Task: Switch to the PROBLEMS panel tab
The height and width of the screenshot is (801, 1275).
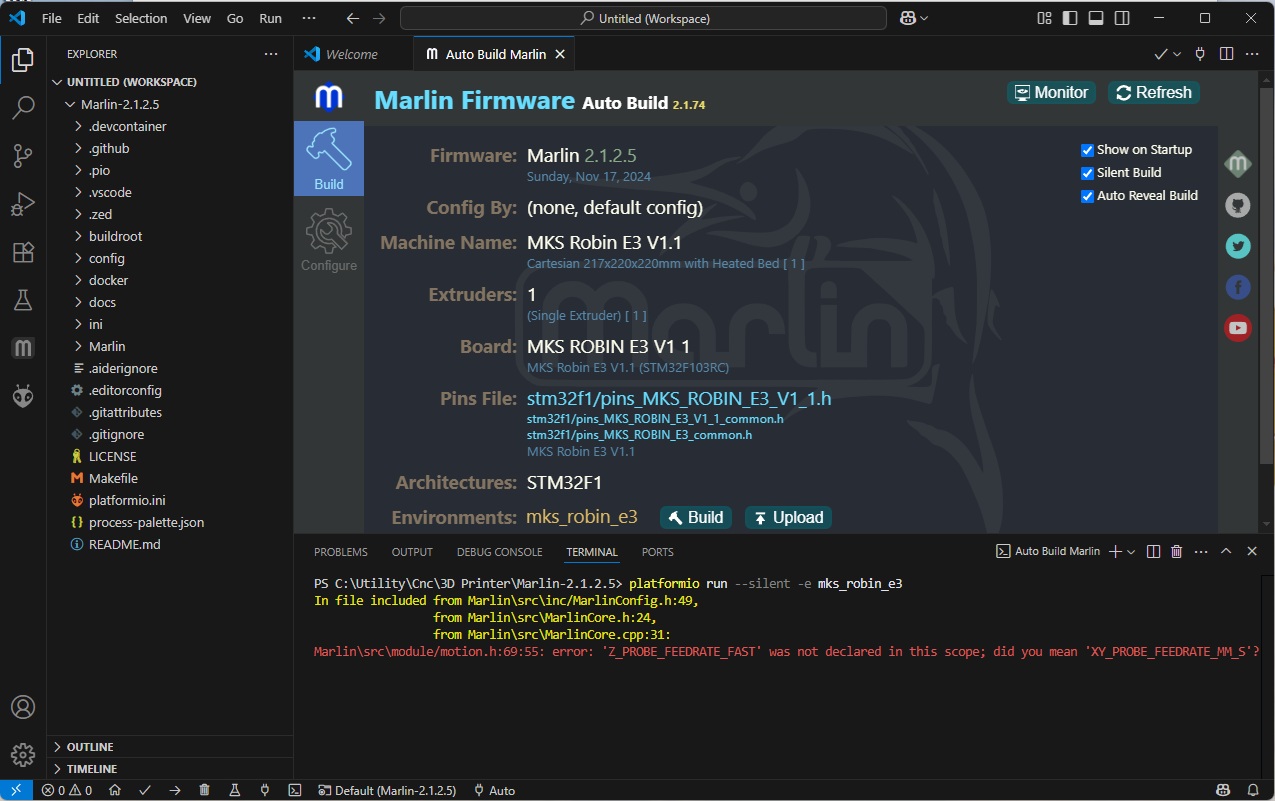Action: [x=340, y=552]
